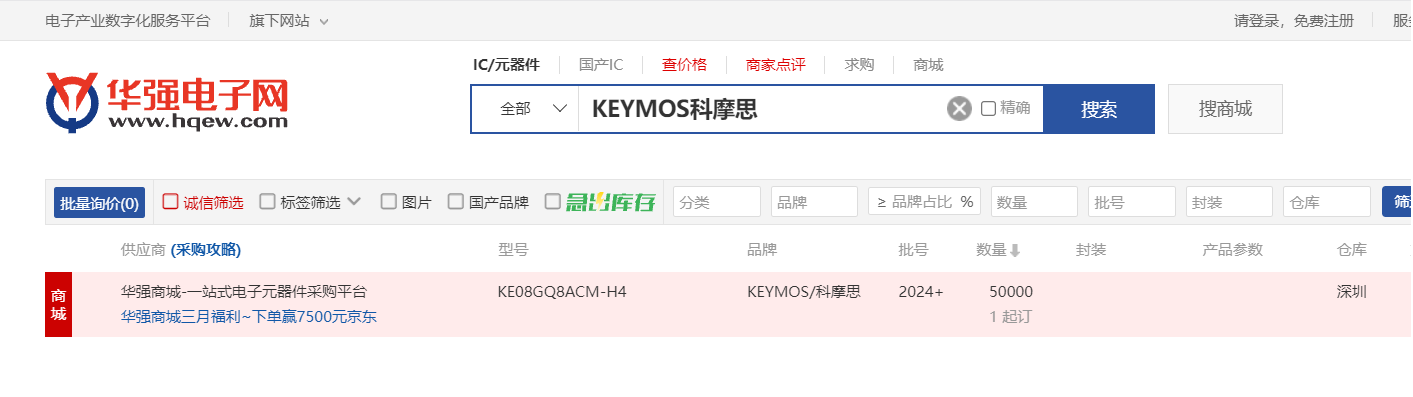Click the 急售库存 green logo

tap(610, 202)
